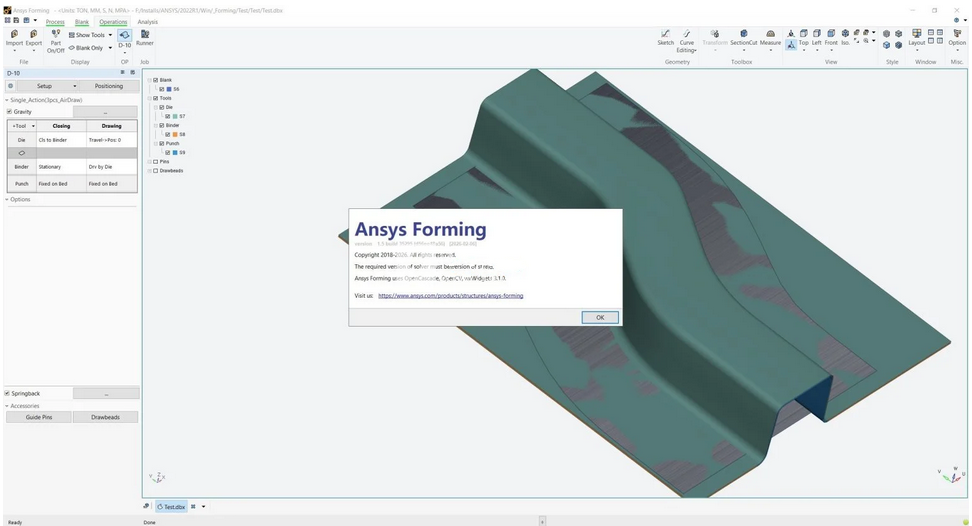
Task: Click the Import icon in File group
Action: coord(14,37)
